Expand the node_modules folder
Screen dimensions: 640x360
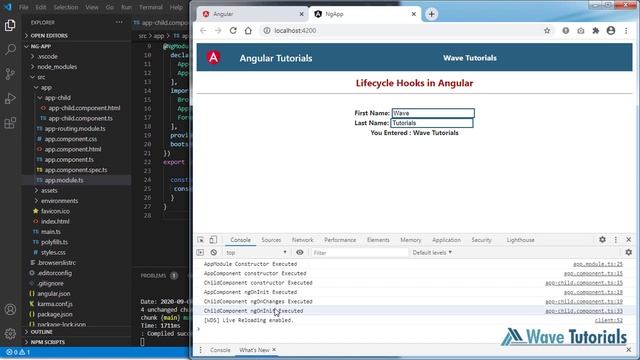point(57,67)
